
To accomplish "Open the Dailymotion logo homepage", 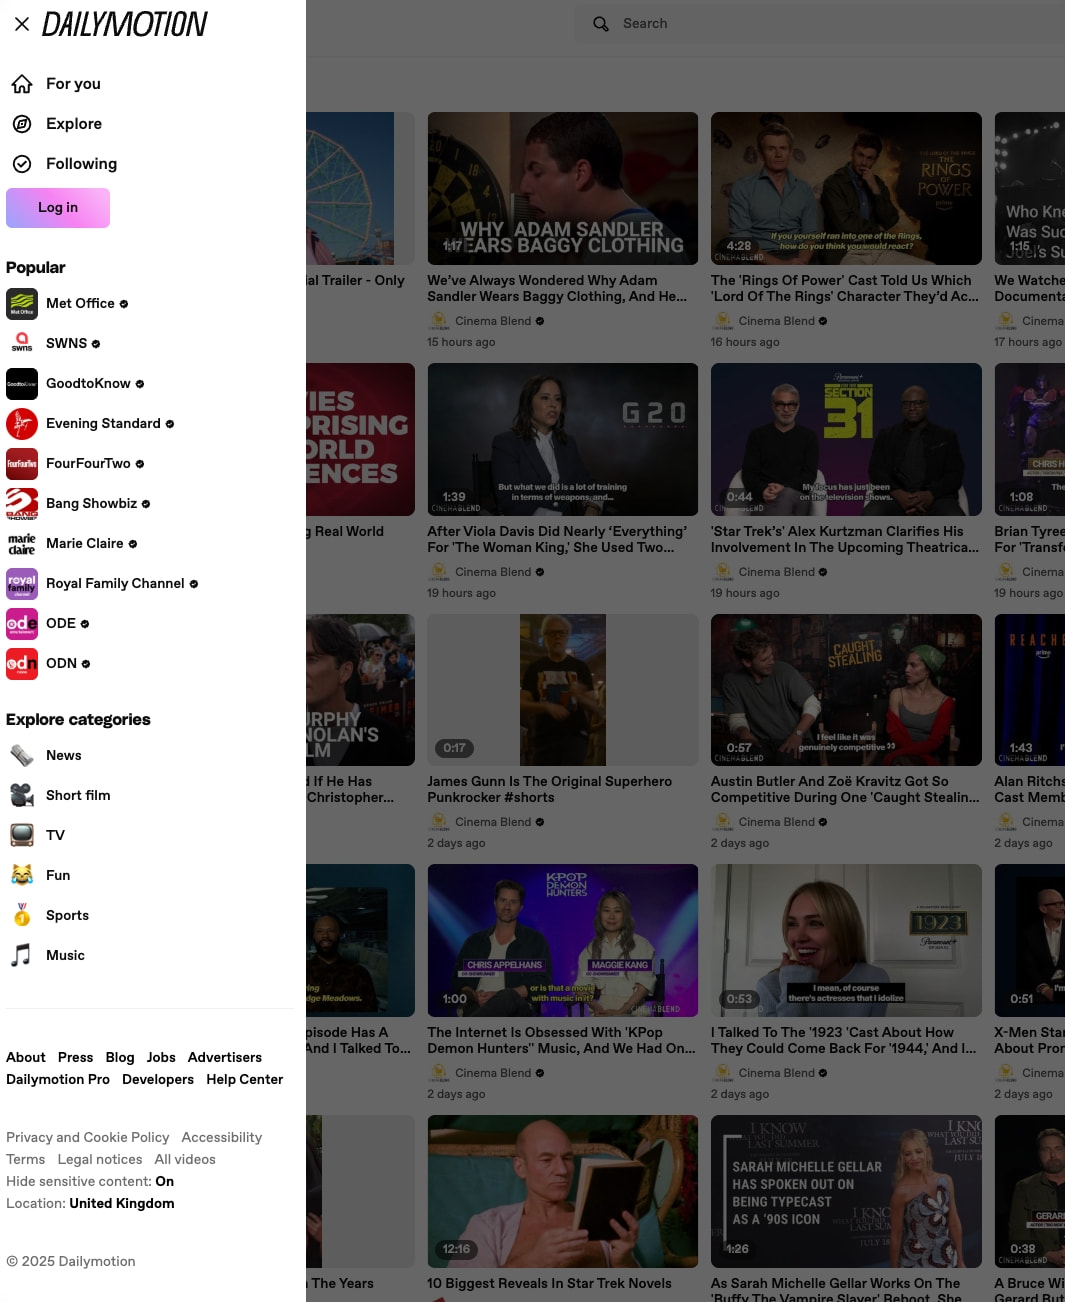I will click(x=124, y=24).
